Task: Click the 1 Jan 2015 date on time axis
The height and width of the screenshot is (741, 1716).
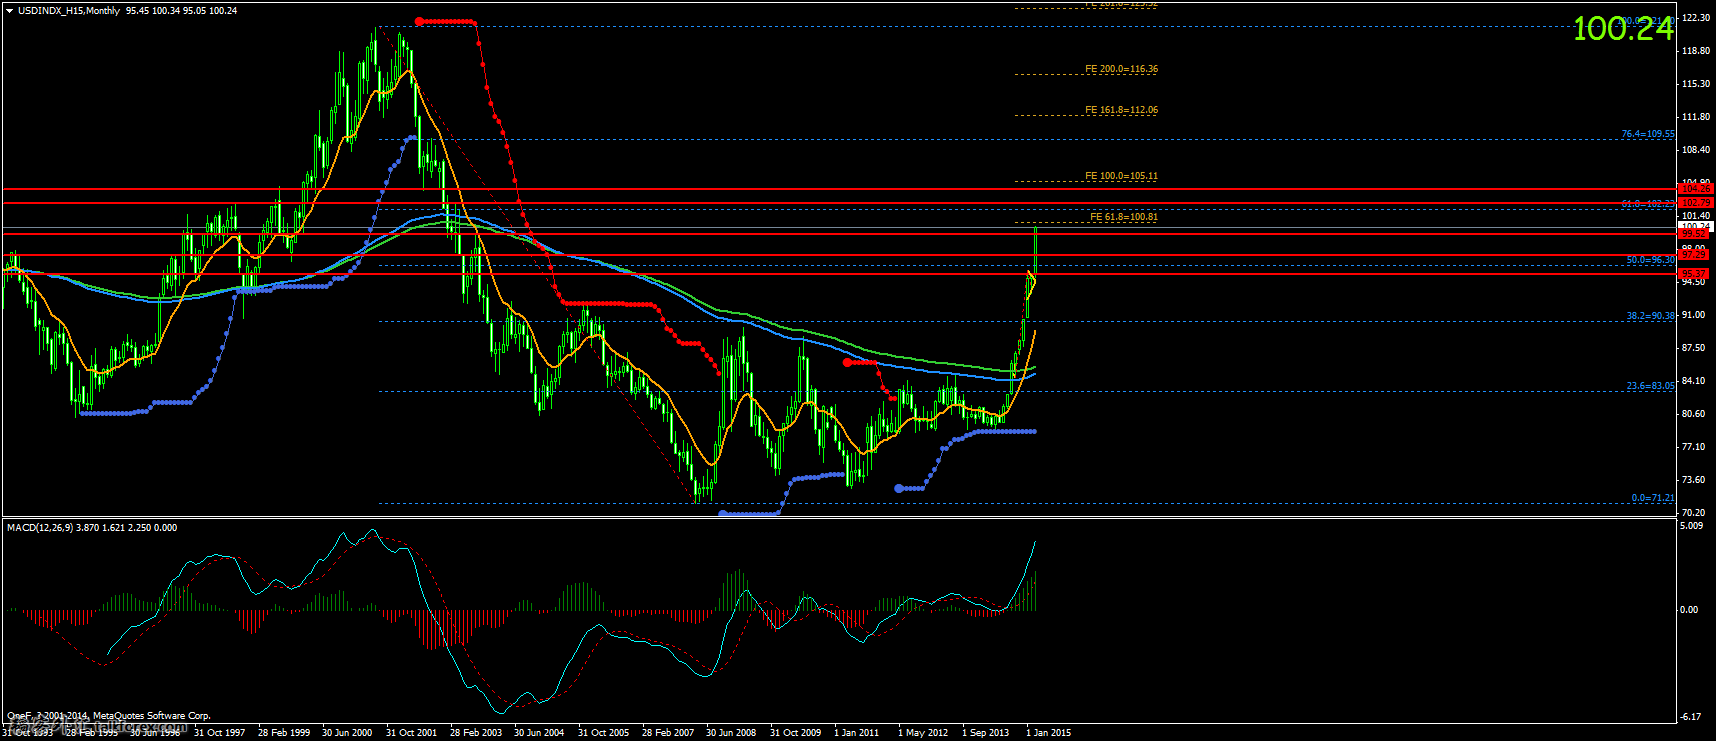Action: click(x=1048, y=733)
